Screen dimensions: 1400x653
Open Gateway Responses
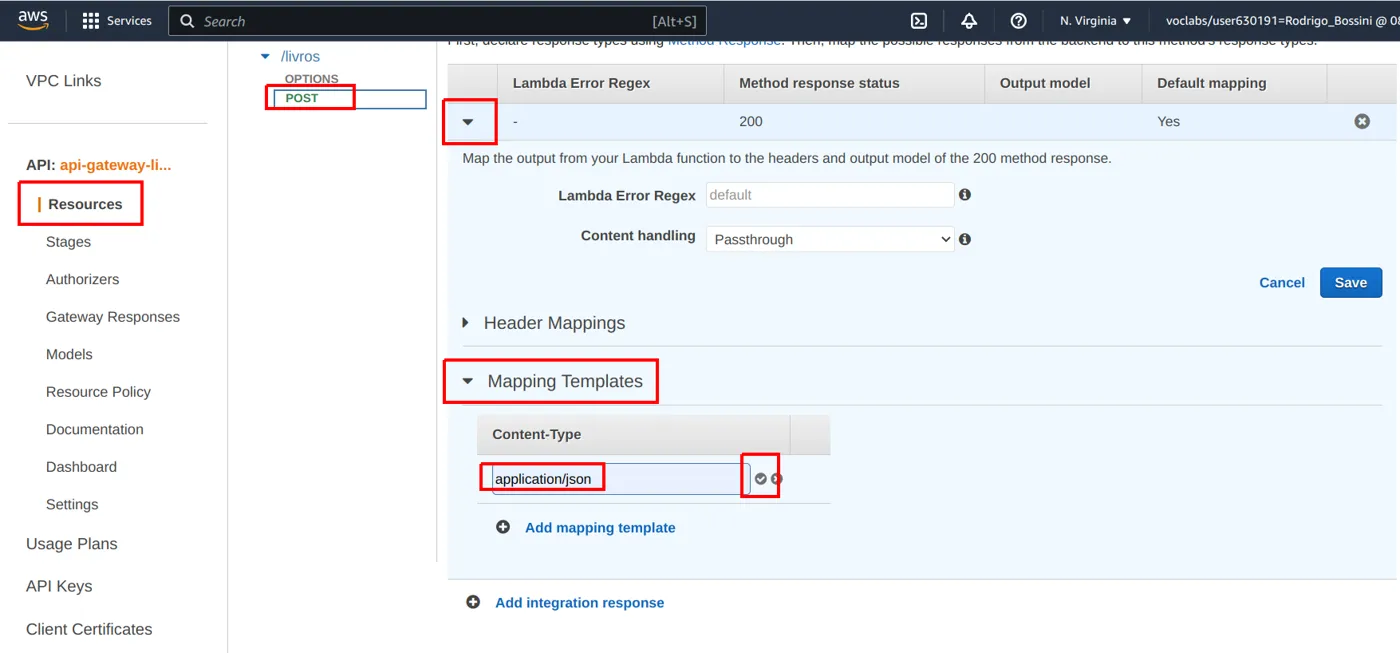[113, 317]
